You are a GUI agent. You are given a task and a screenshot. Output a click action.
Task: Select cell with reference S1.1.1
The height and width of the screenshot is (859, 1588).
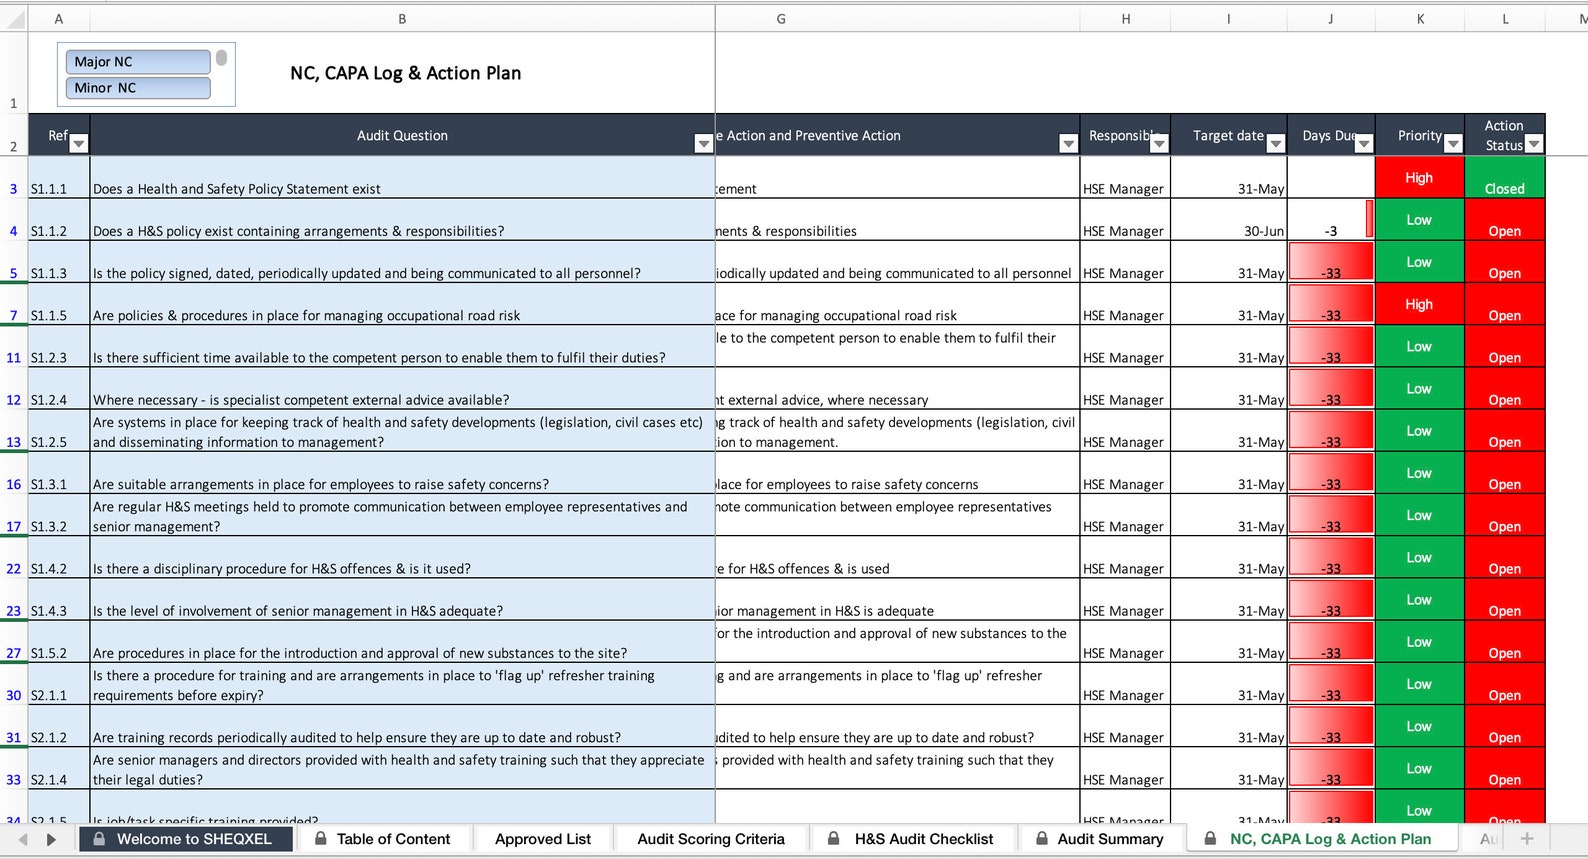[x=59, y=178]
